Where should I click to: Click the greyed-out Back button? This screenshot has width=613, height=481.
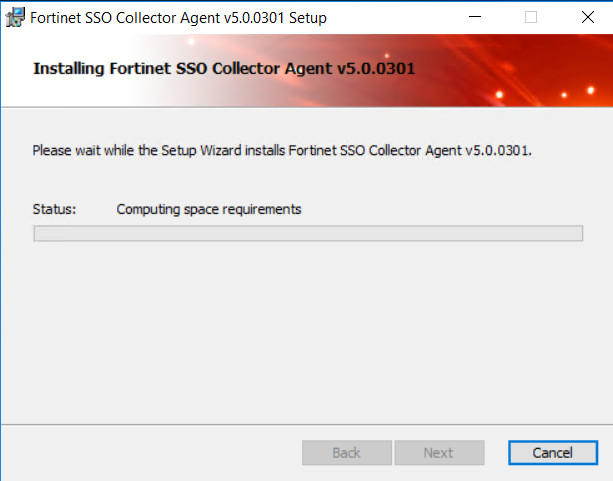point(347,453)
